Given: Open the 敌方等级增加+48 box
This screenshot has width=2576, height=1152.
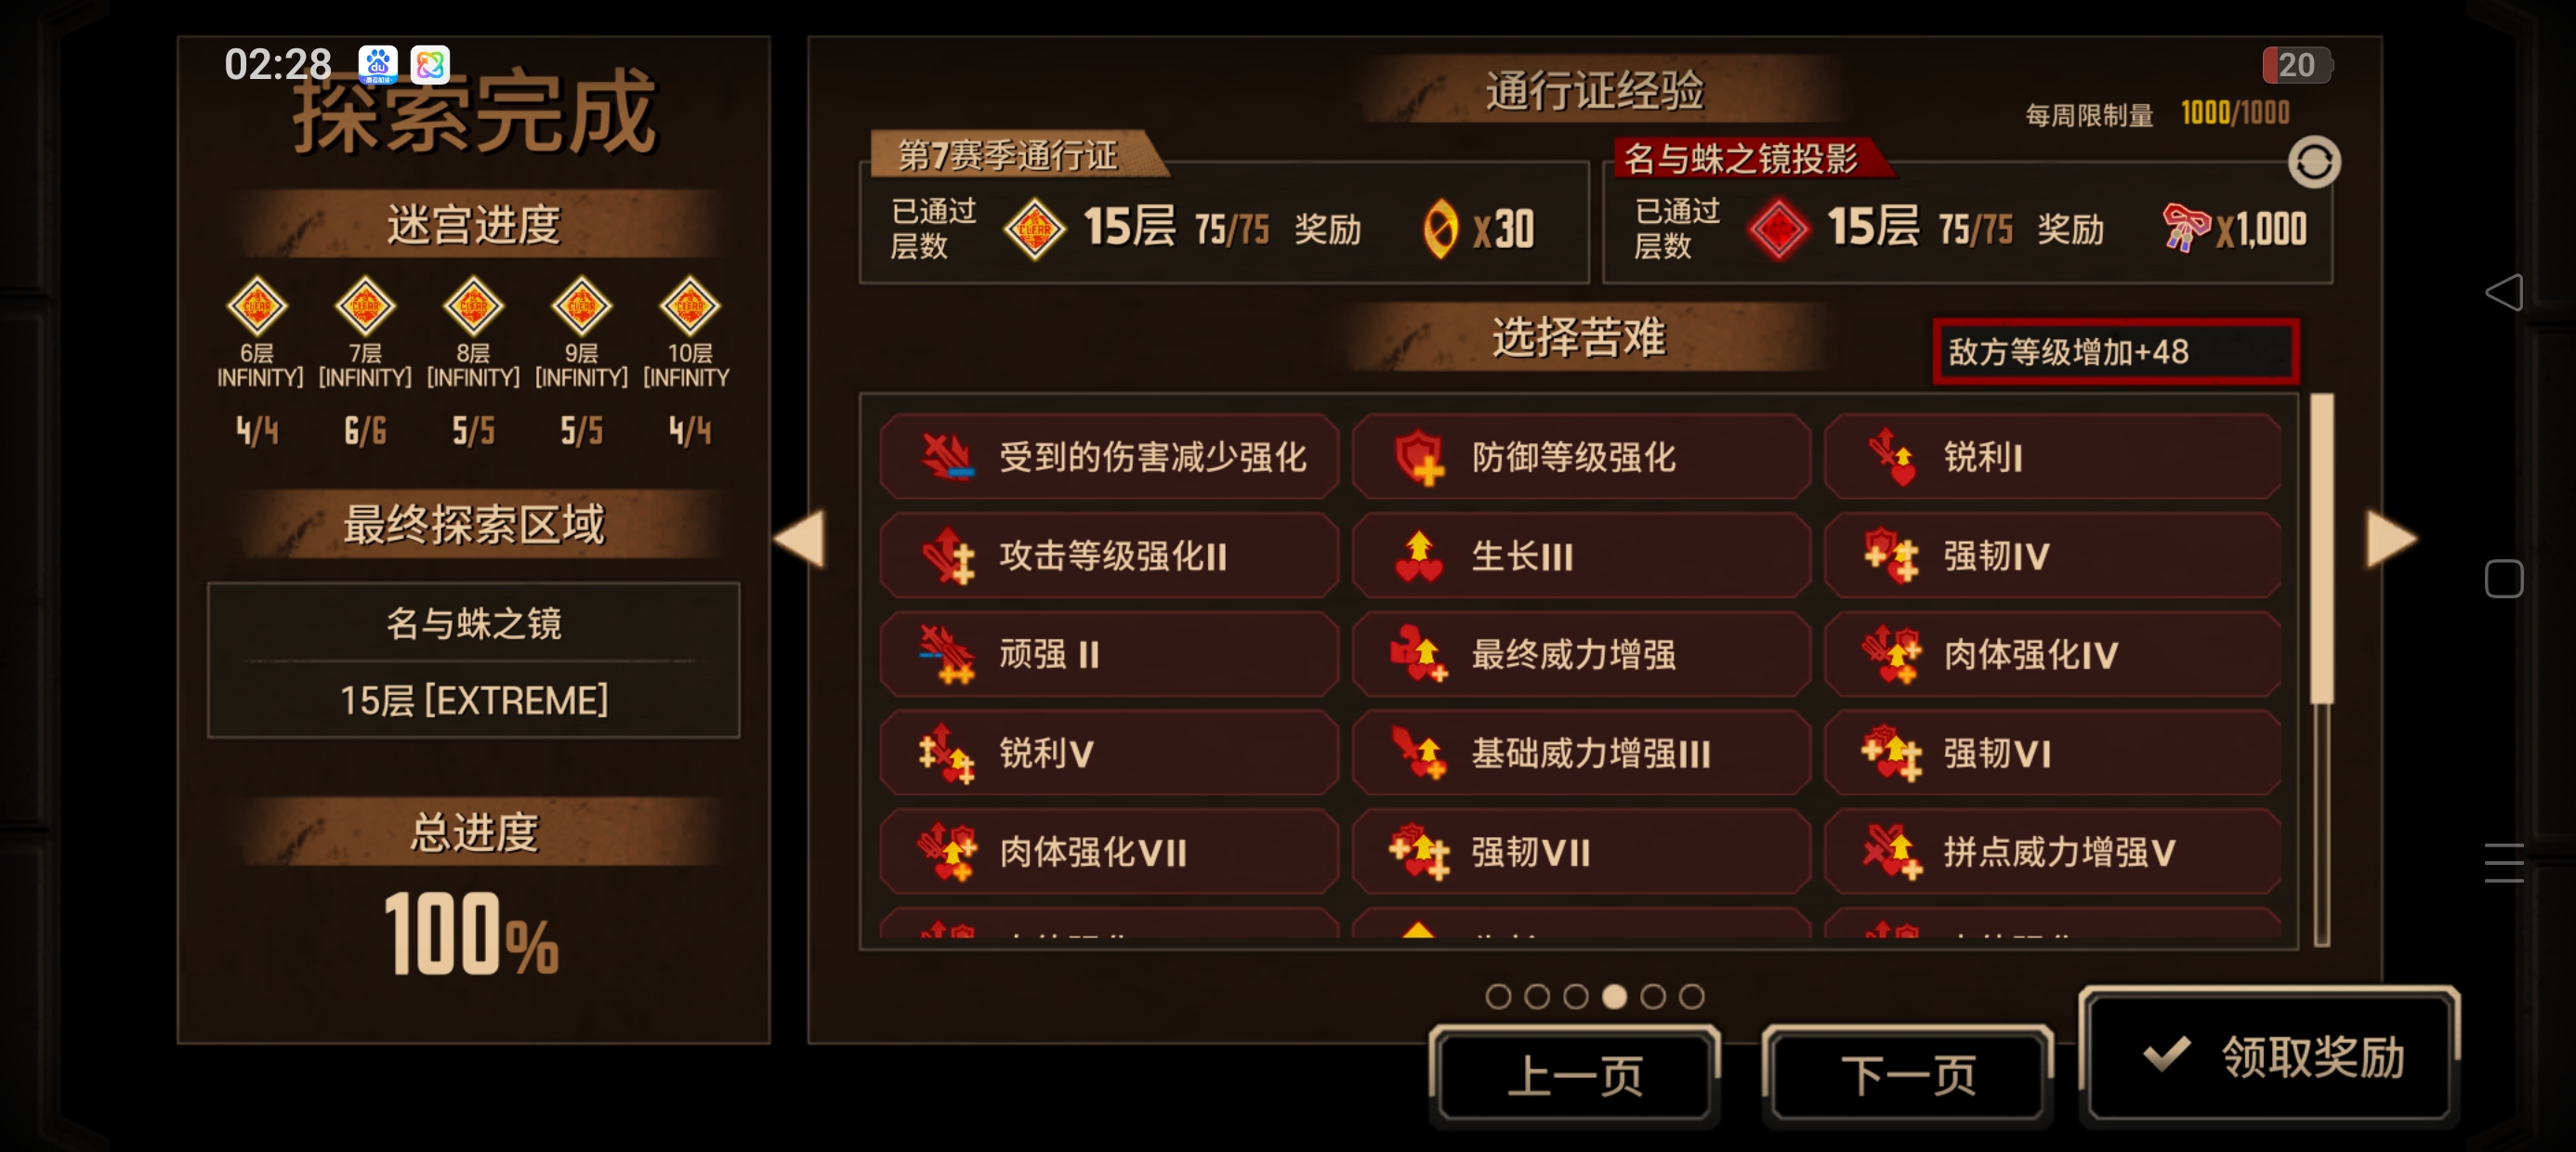Looking at the screenshot, I should click(2115, 352).
